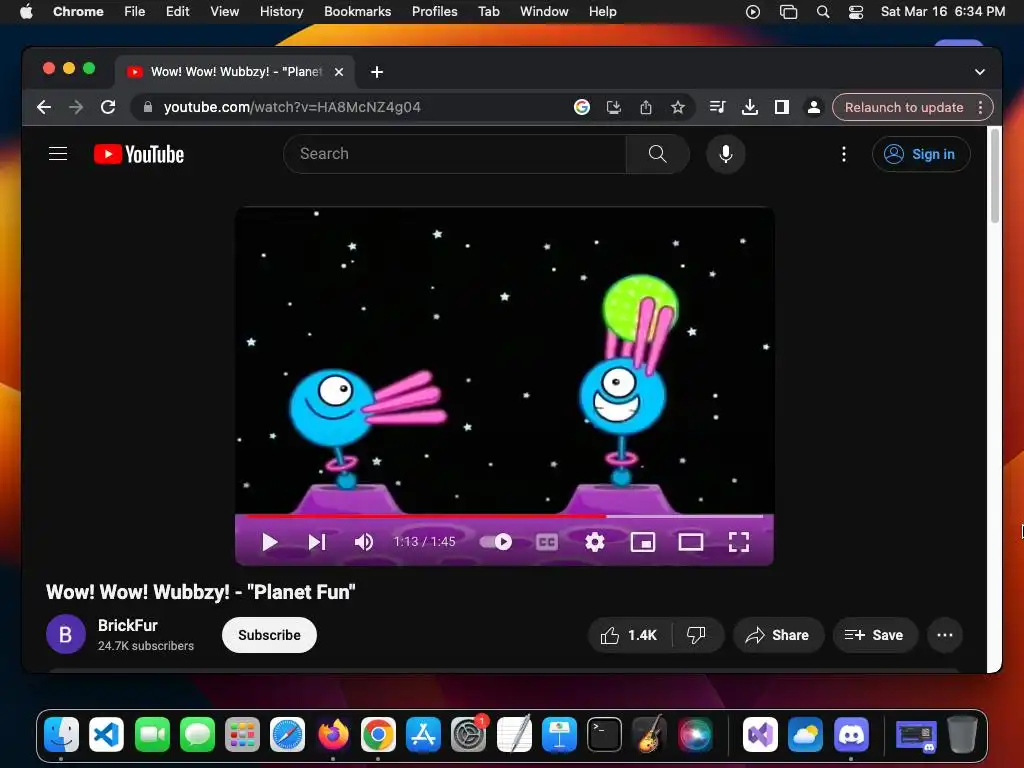Skip to next video

(317, 542)
